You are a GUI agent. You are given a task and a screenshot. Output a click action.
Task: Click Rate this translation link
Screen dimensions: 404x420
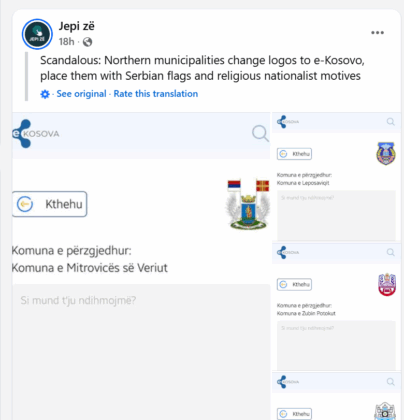[156, 94]
